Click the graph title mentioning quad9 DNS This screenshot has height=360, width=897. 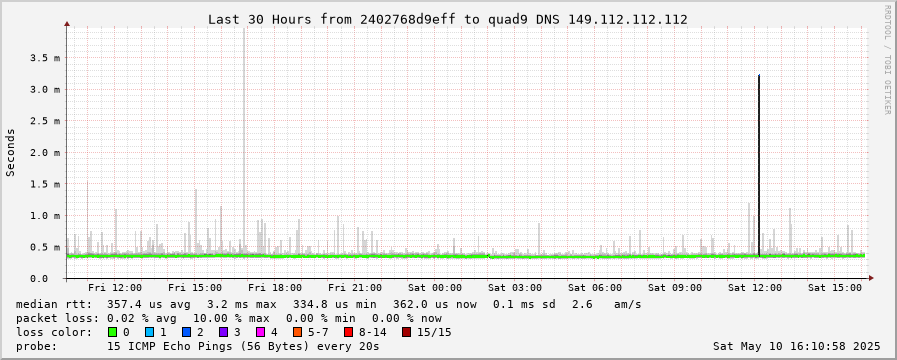[447, 19]
